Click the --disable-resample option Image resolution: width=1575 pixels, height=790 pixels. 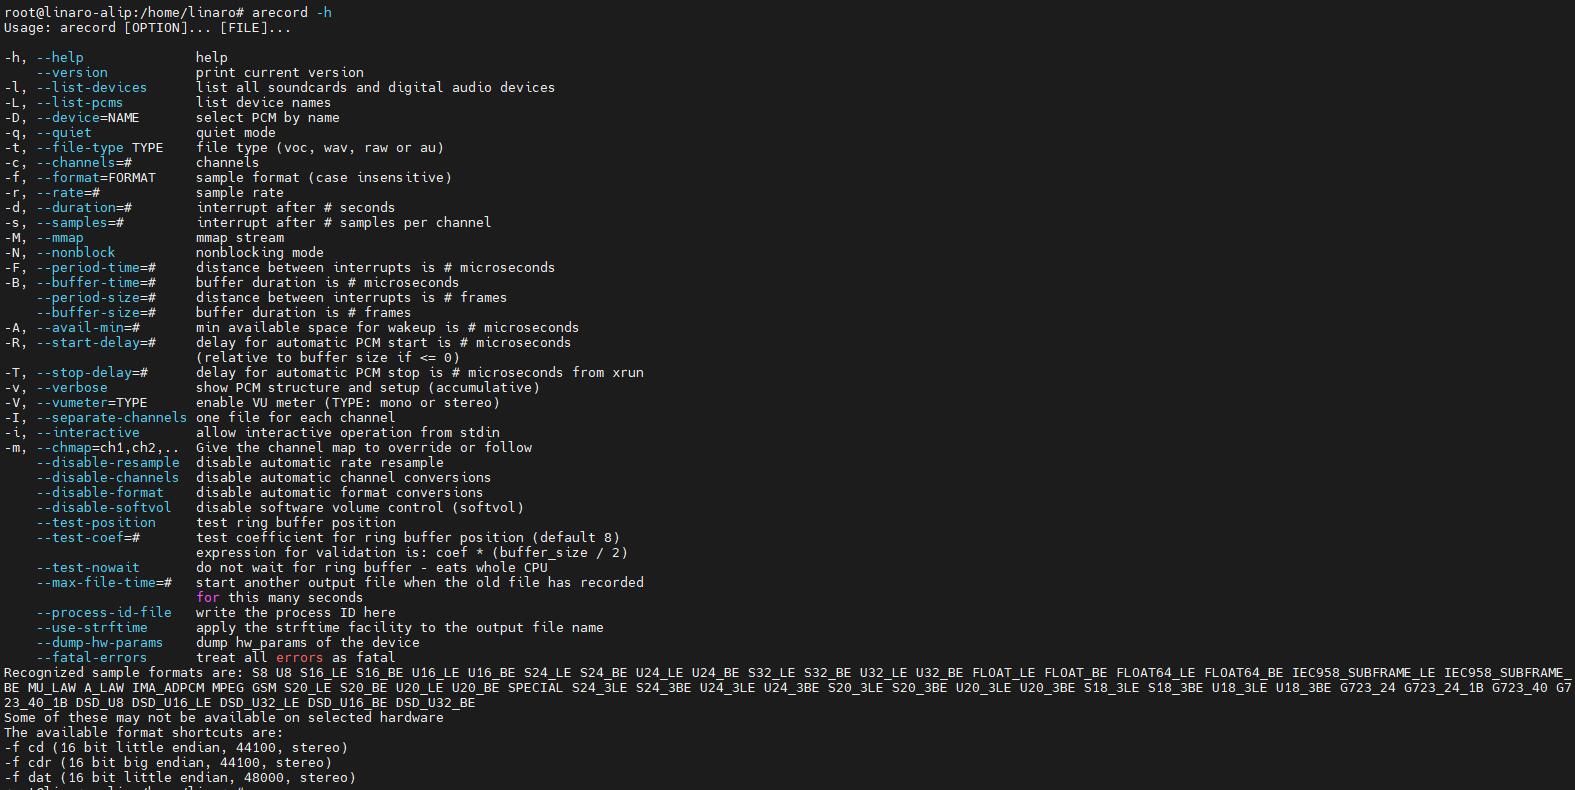(x=108, y=463)
